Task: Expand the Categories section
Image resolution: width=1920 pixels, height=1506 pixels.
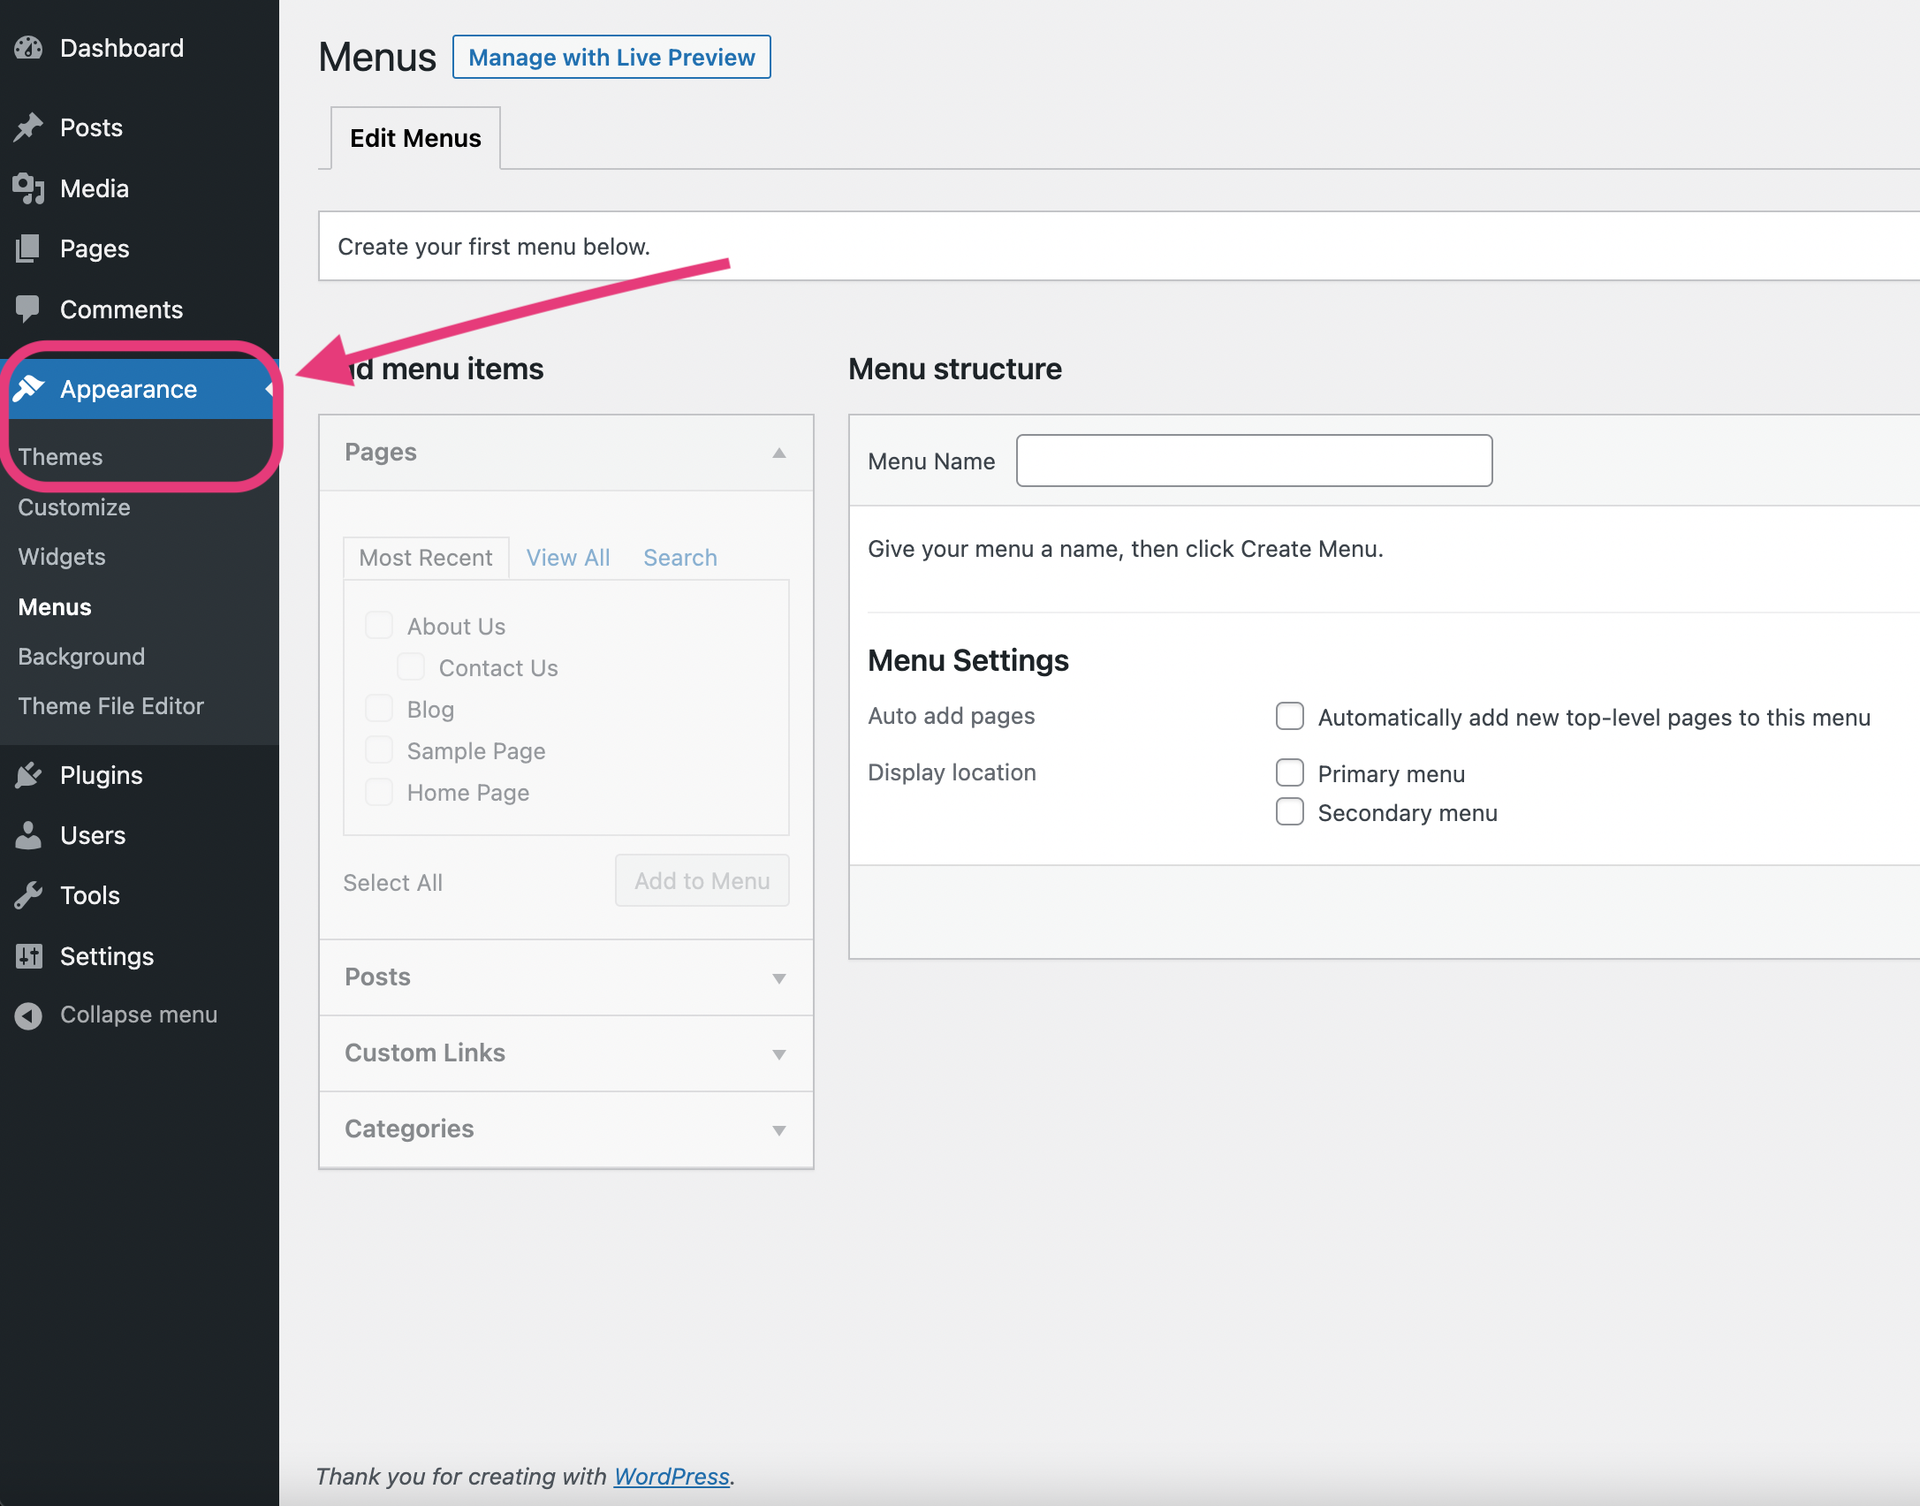Action: click(779, 1130)
